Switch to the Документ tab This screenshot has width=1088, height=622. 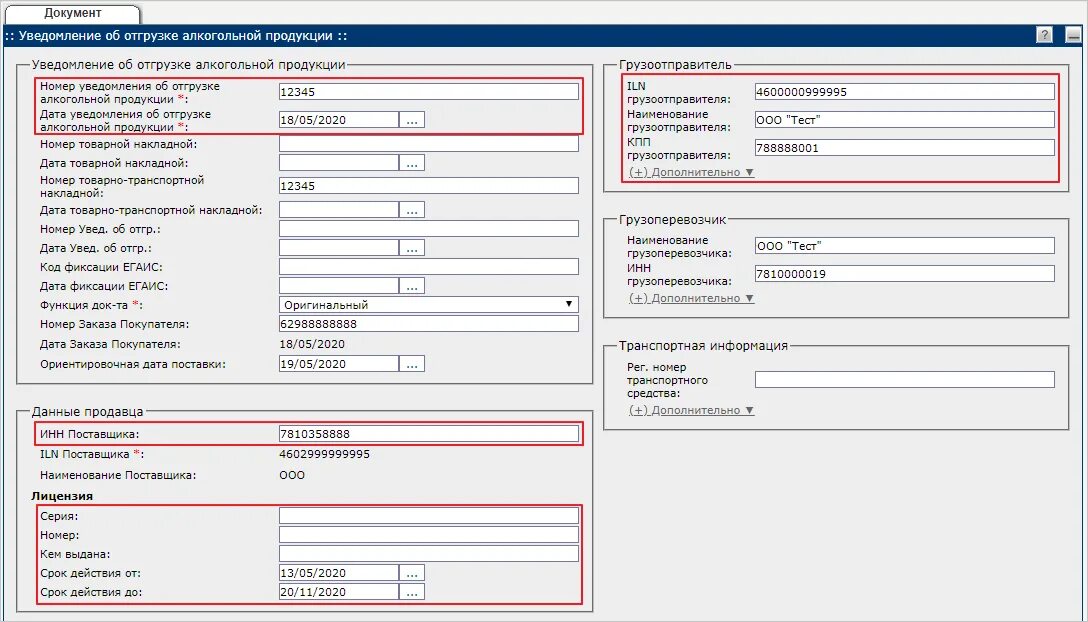pos(72,13)
